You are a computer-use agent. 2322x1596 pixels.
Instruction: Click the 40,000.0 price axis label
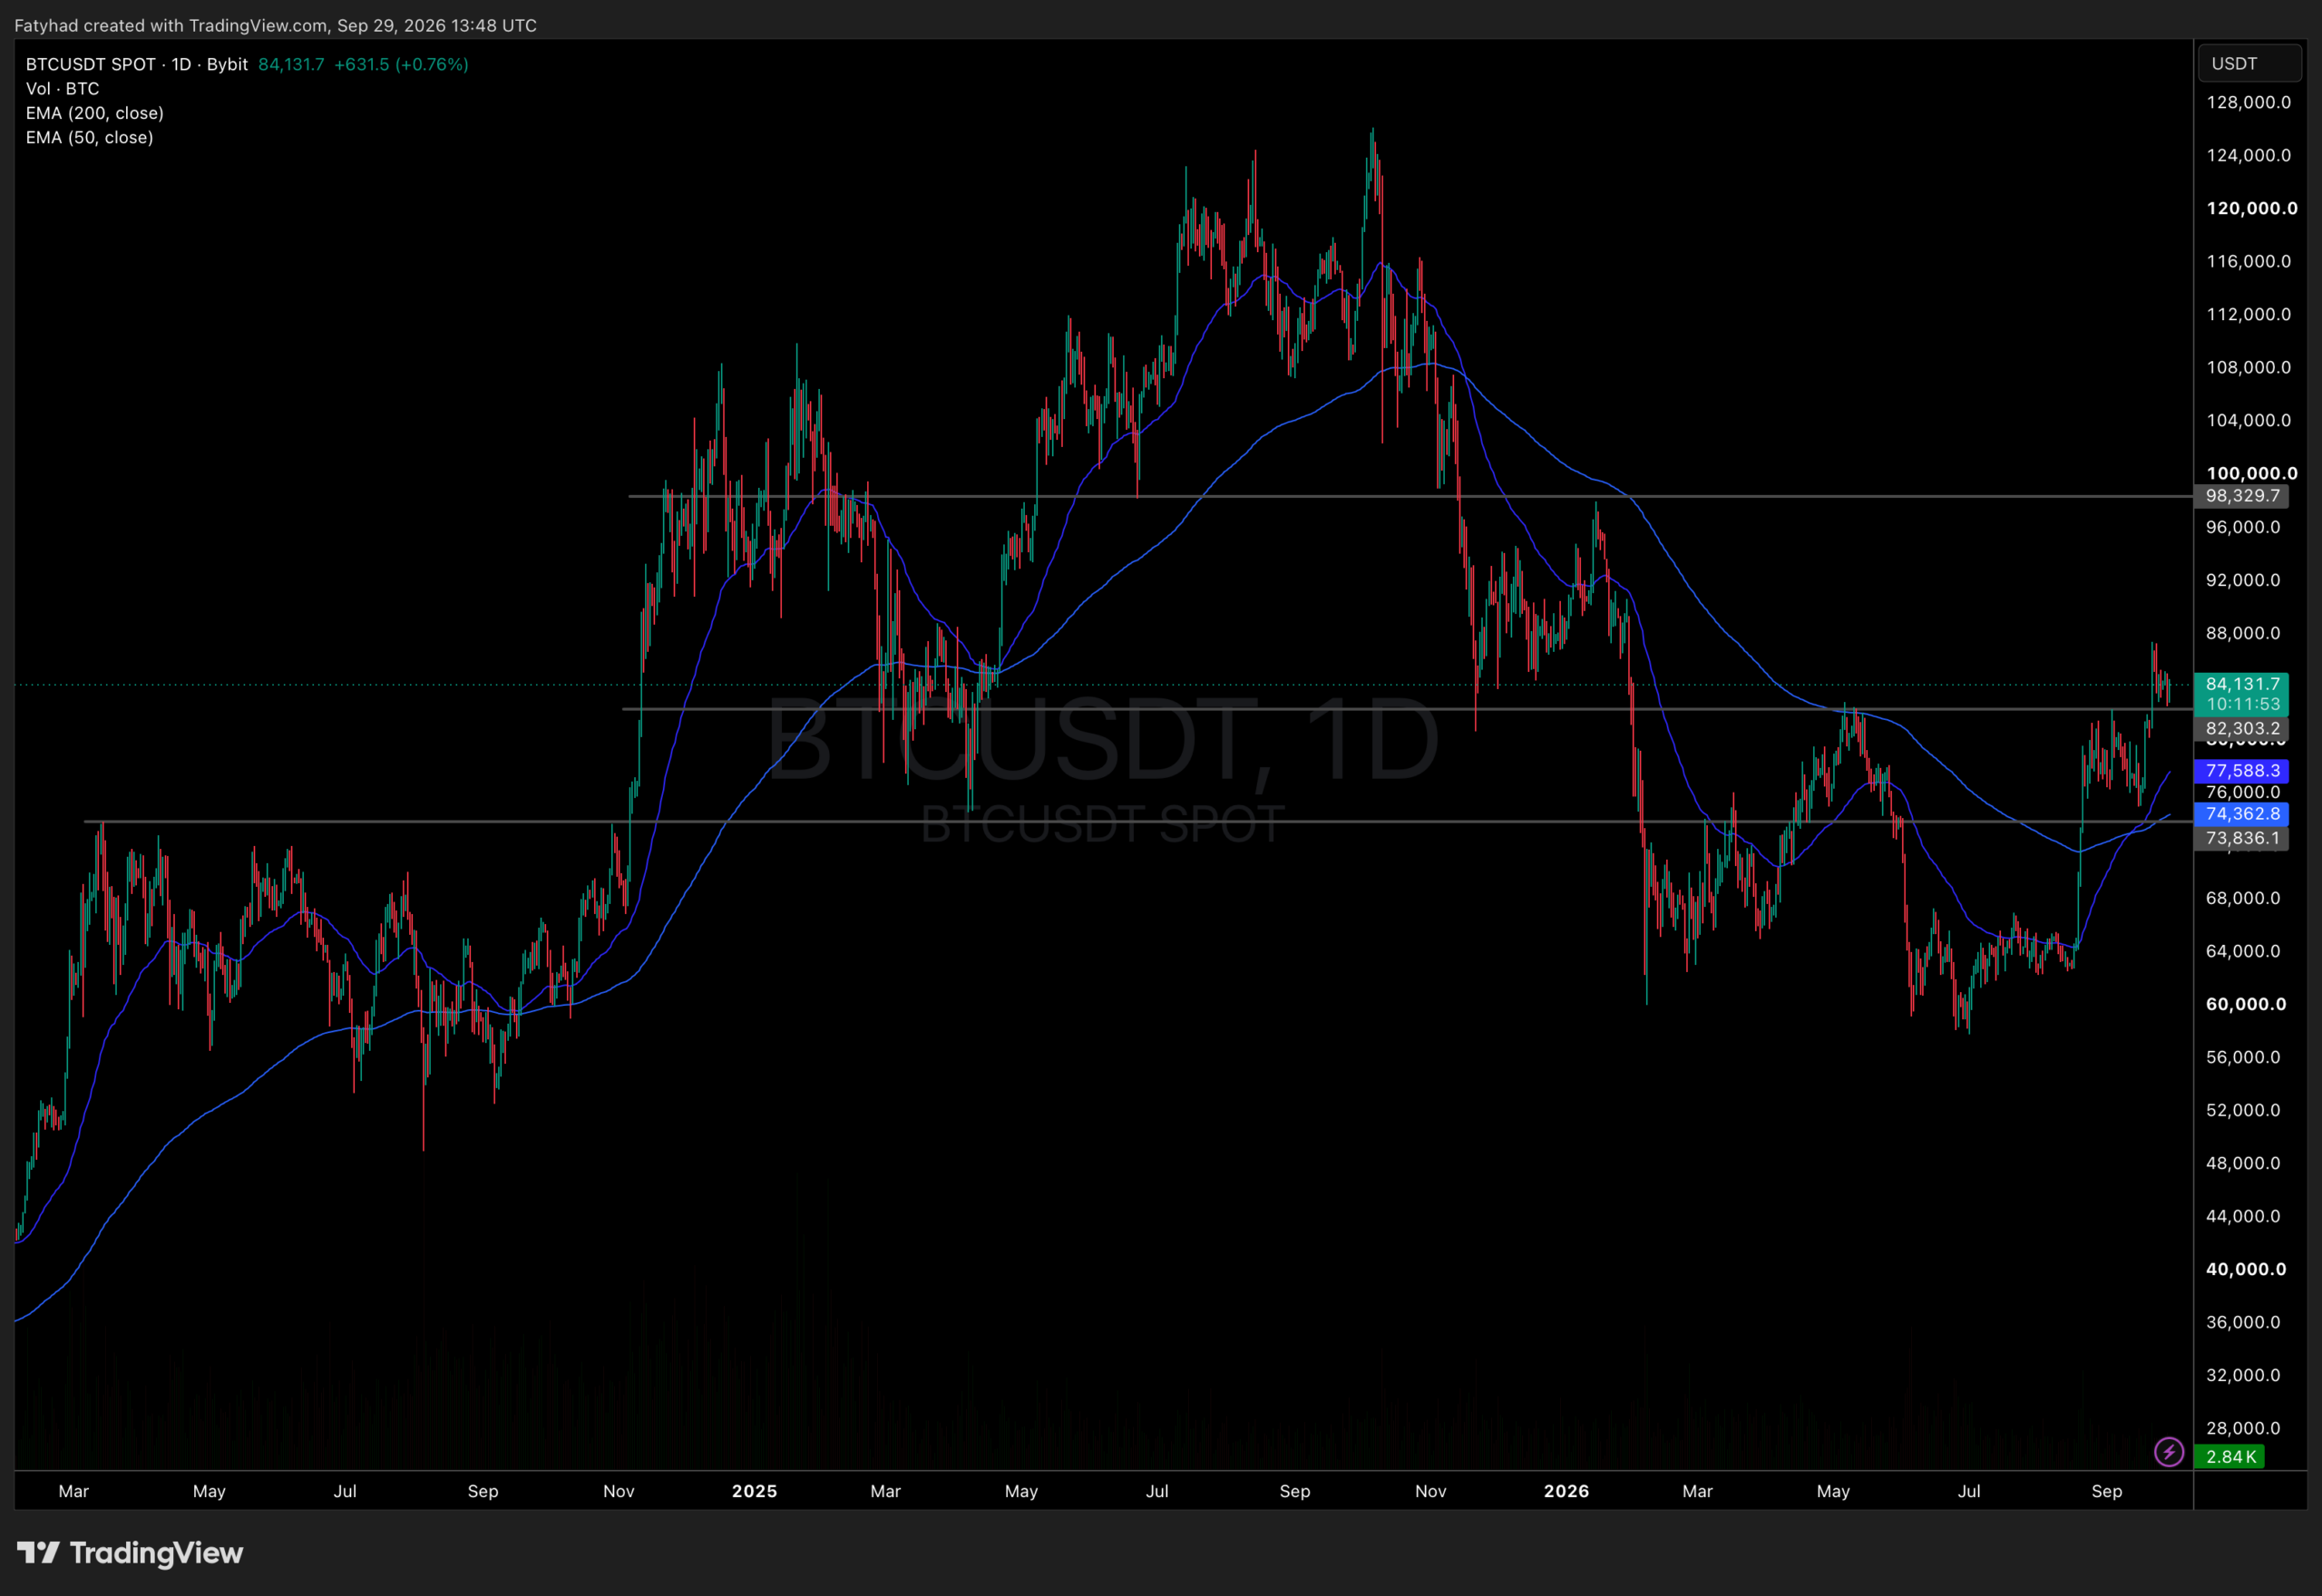coord(2246,1269)
